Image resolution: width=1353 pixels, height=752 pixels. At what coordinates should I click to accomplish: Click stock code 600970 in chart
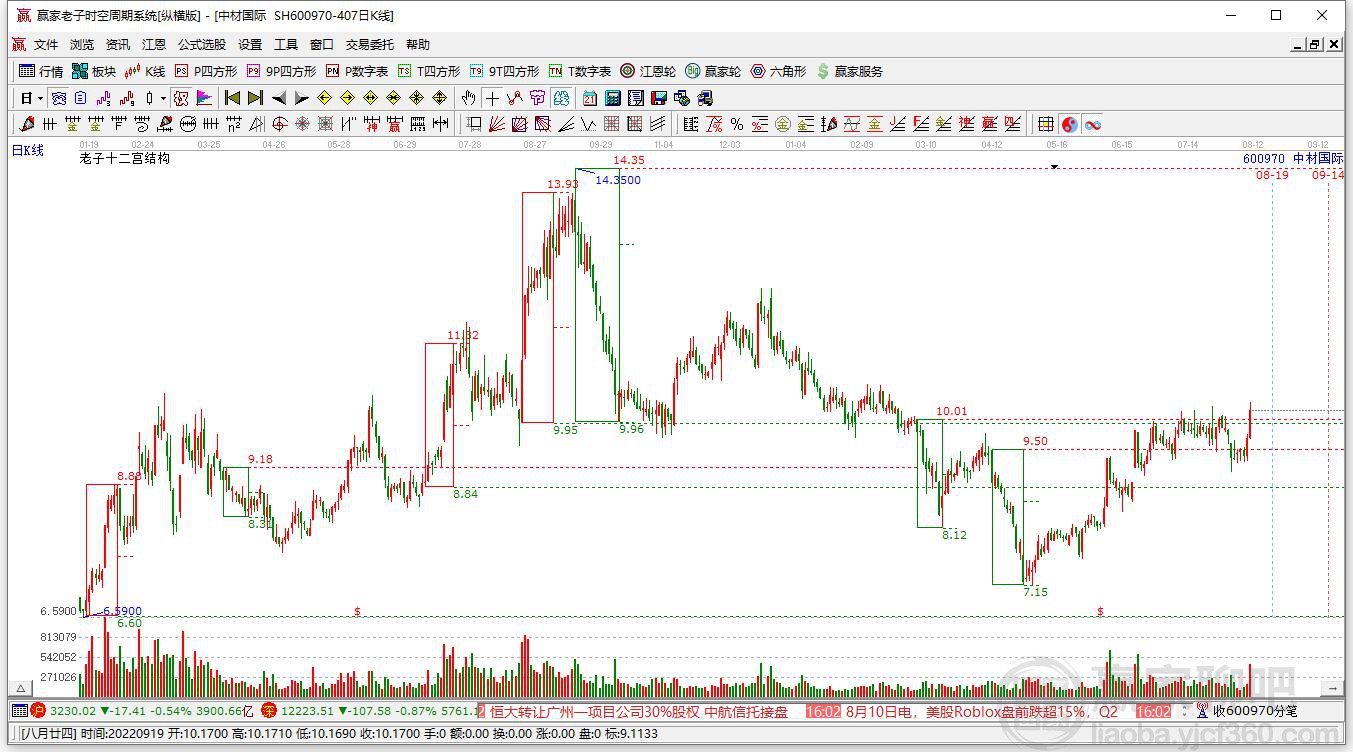pyautogui.click(x=1264, y=159)
